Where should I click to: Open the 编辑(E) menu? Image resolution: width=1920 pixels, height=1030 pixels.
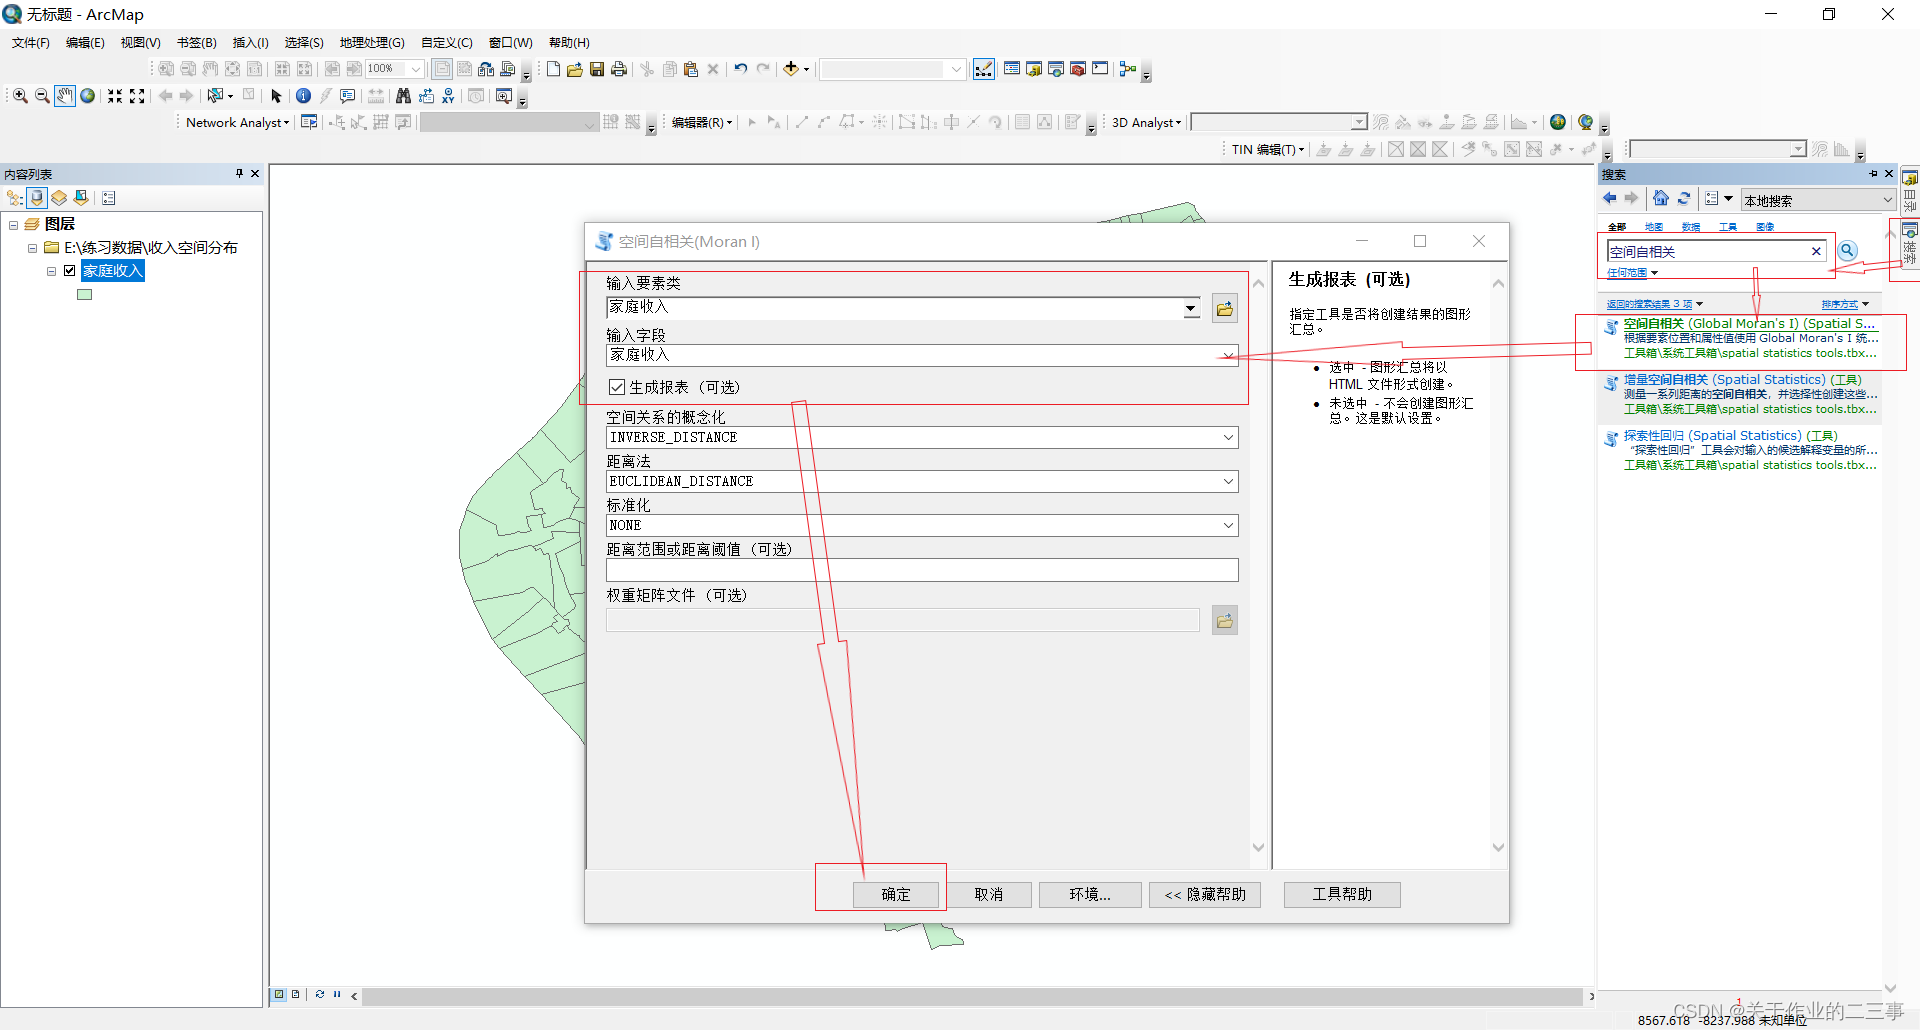[x=85, y=42]
